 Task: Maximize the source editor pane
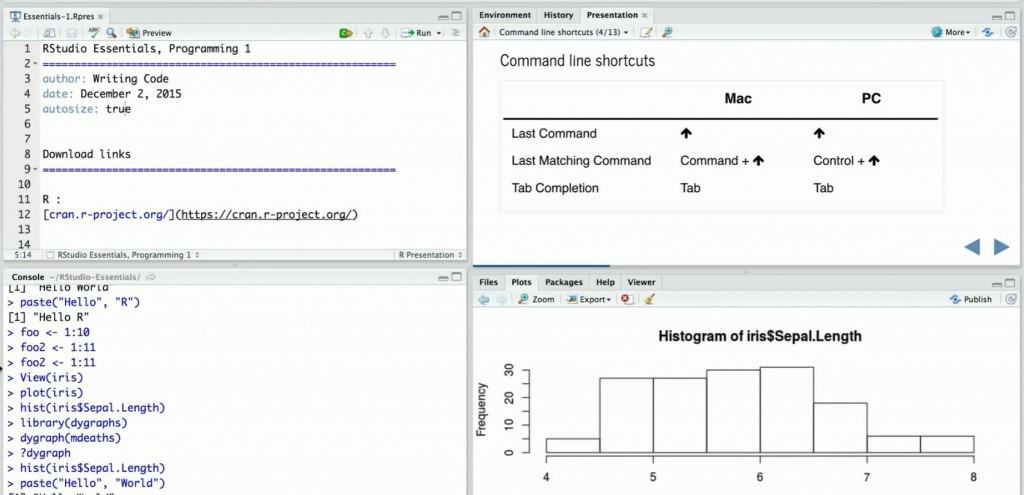click(x=456, y=16)
